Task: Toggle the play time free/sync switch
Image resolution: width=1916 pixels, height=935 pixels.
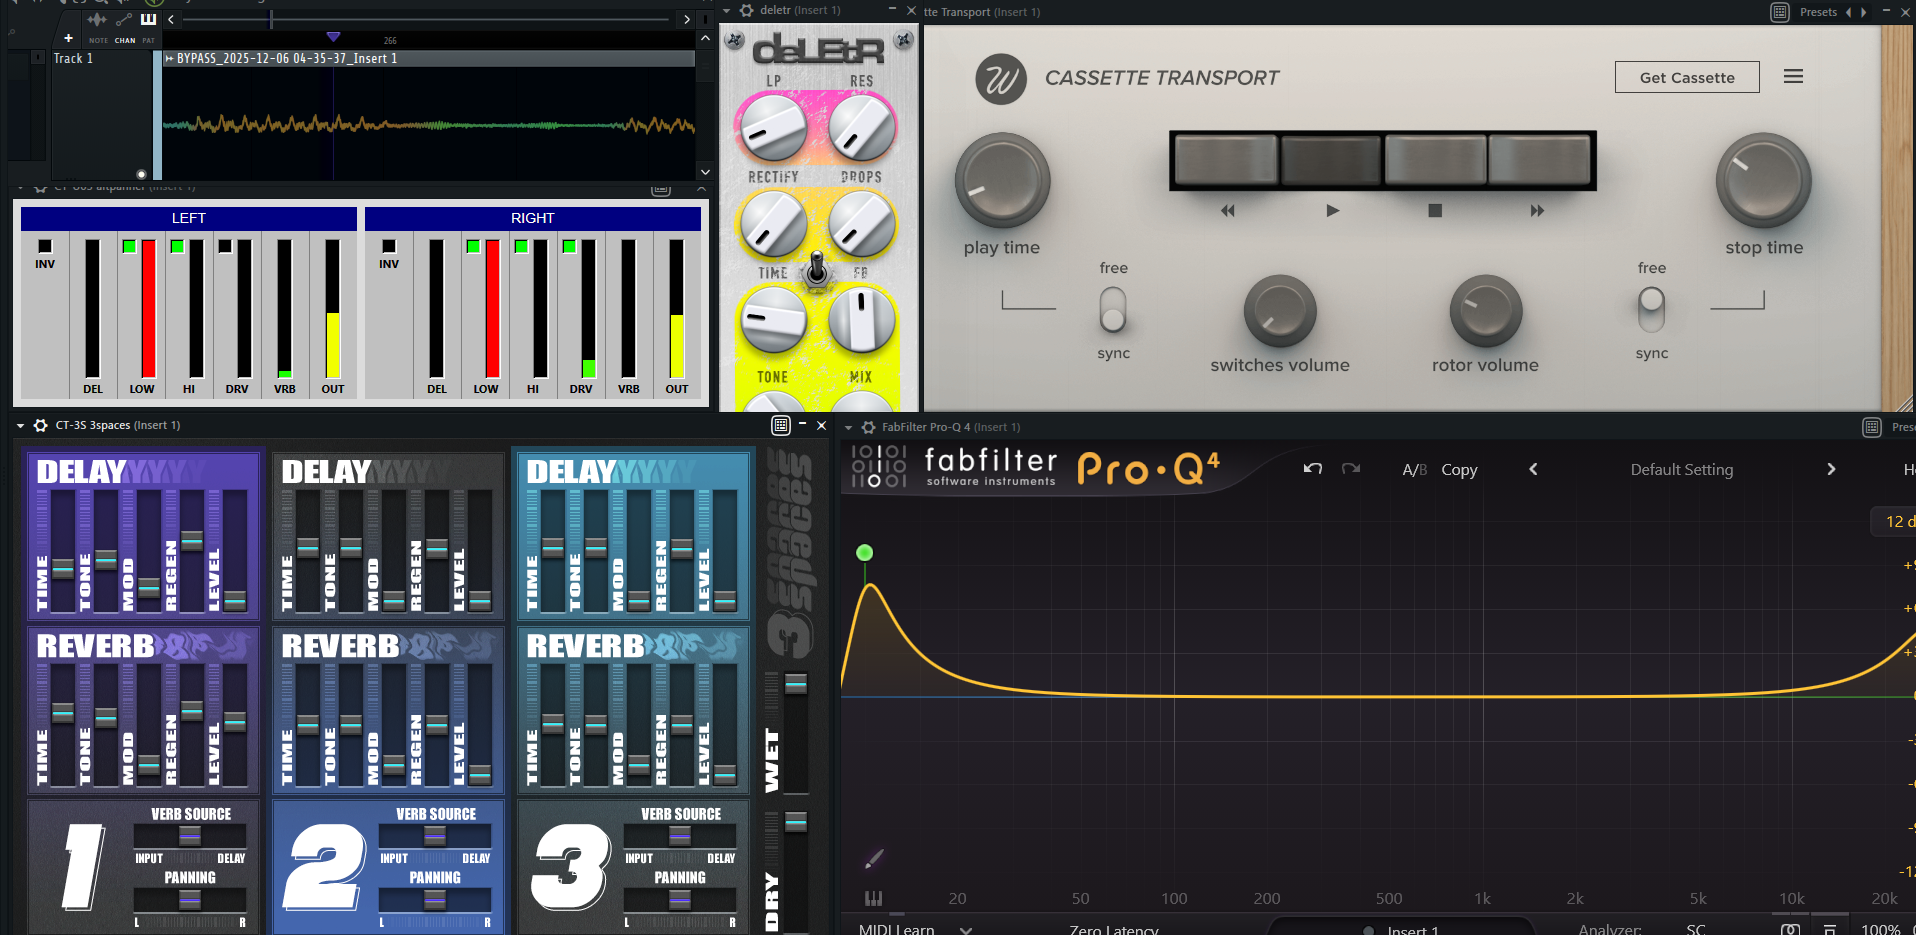Action: click(1113, 310)
